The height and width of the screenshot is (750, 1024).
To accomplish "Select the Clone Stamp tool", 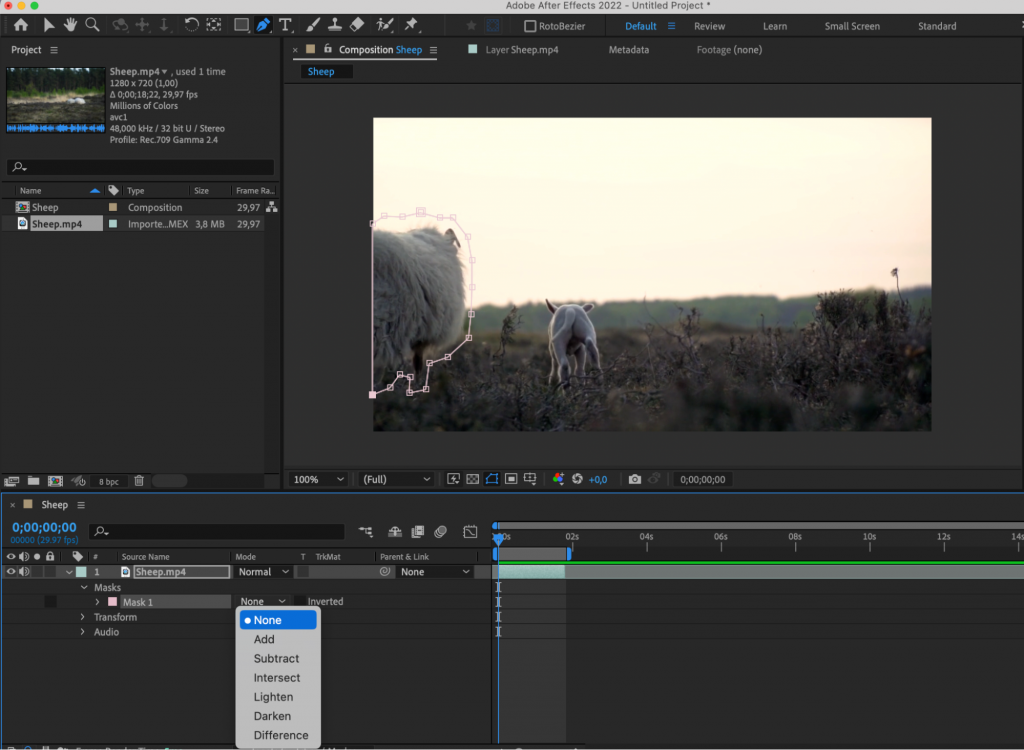I will 336,24.
